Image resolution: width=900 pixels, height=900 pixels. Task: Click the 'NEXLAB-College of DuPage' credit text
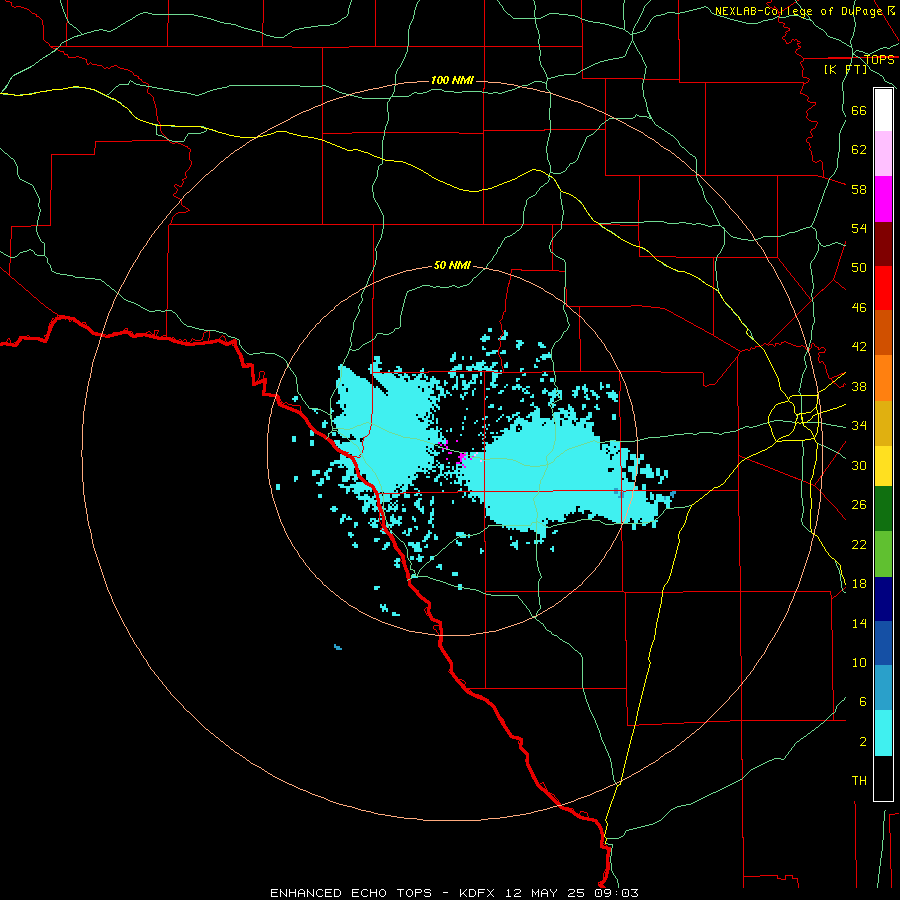[798, 11]
